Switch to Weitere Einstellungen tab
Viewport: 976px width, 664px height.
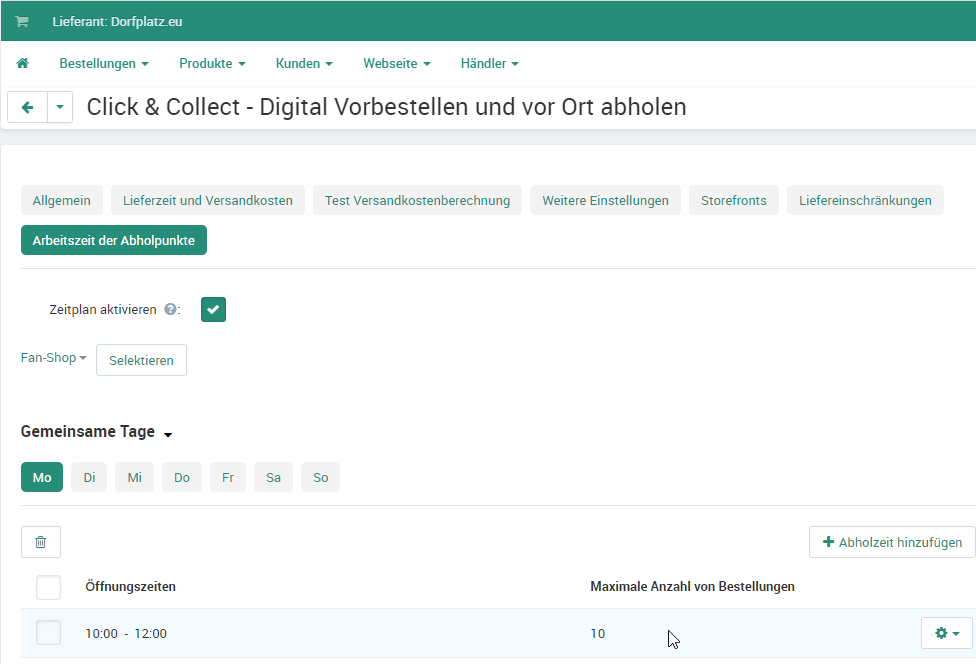click(605, 200)
